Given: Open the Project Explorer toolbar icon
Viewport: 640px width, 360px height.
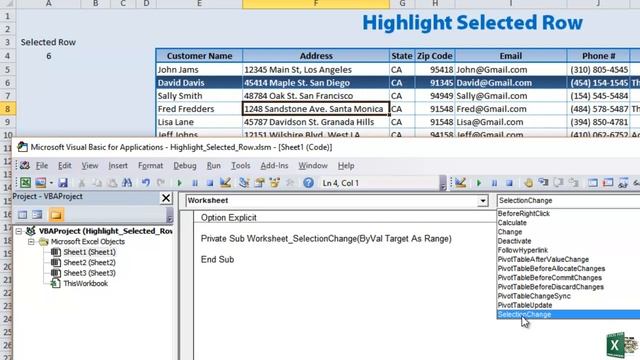Looking at the screenshot, I should click(x=244, y=183).
